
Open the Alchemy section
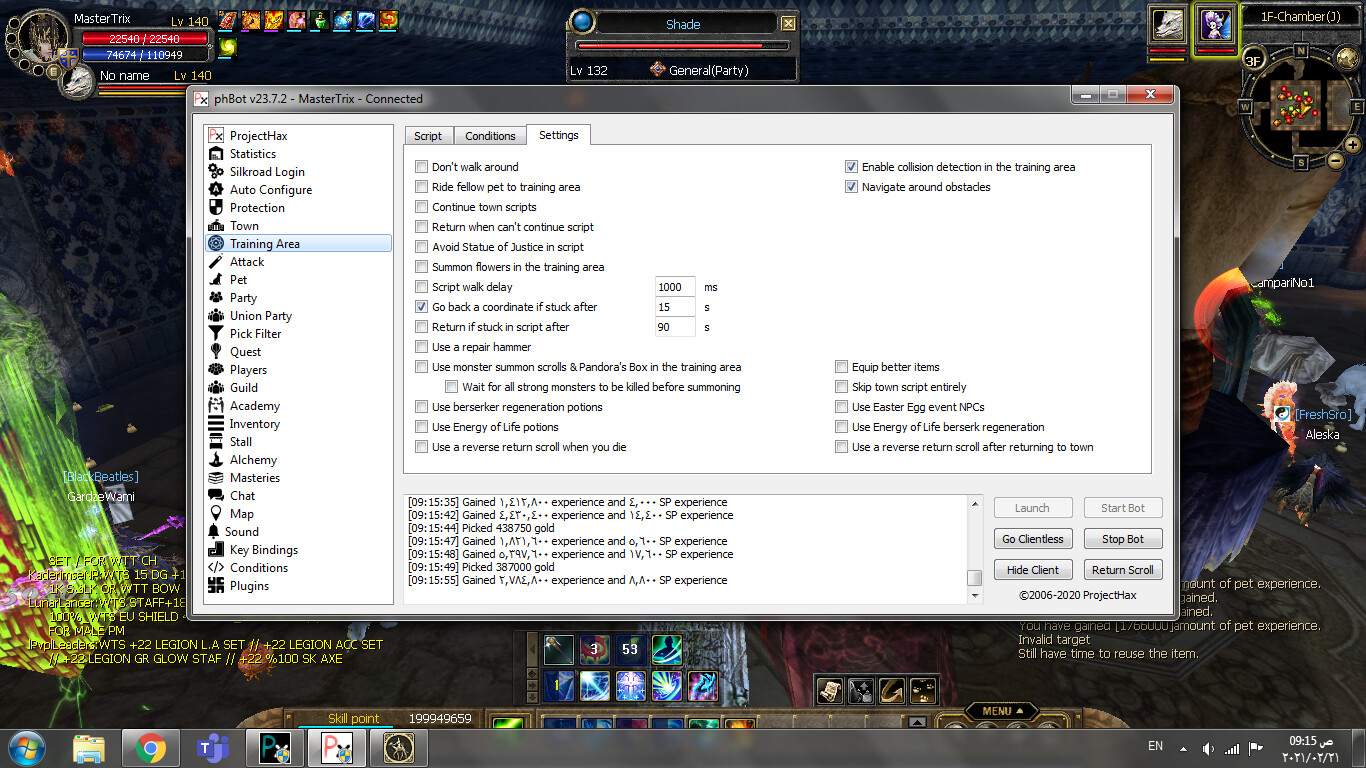[253, 460]
